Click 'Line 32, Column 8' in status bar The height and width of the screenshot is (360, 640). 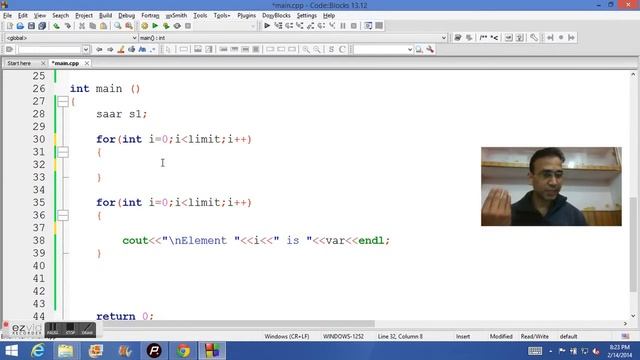400,336
